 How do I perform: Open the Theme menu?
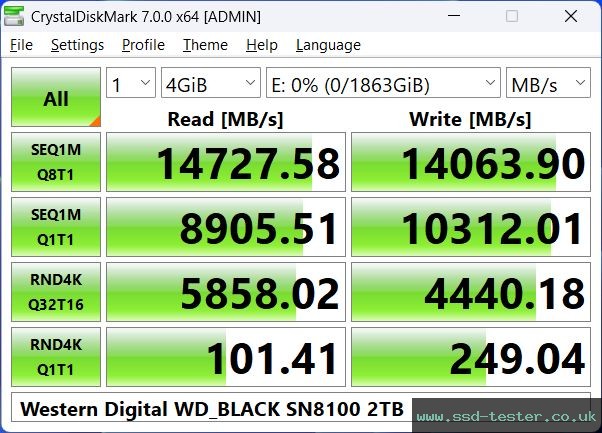pyautogui.click(x=205, y=45)
